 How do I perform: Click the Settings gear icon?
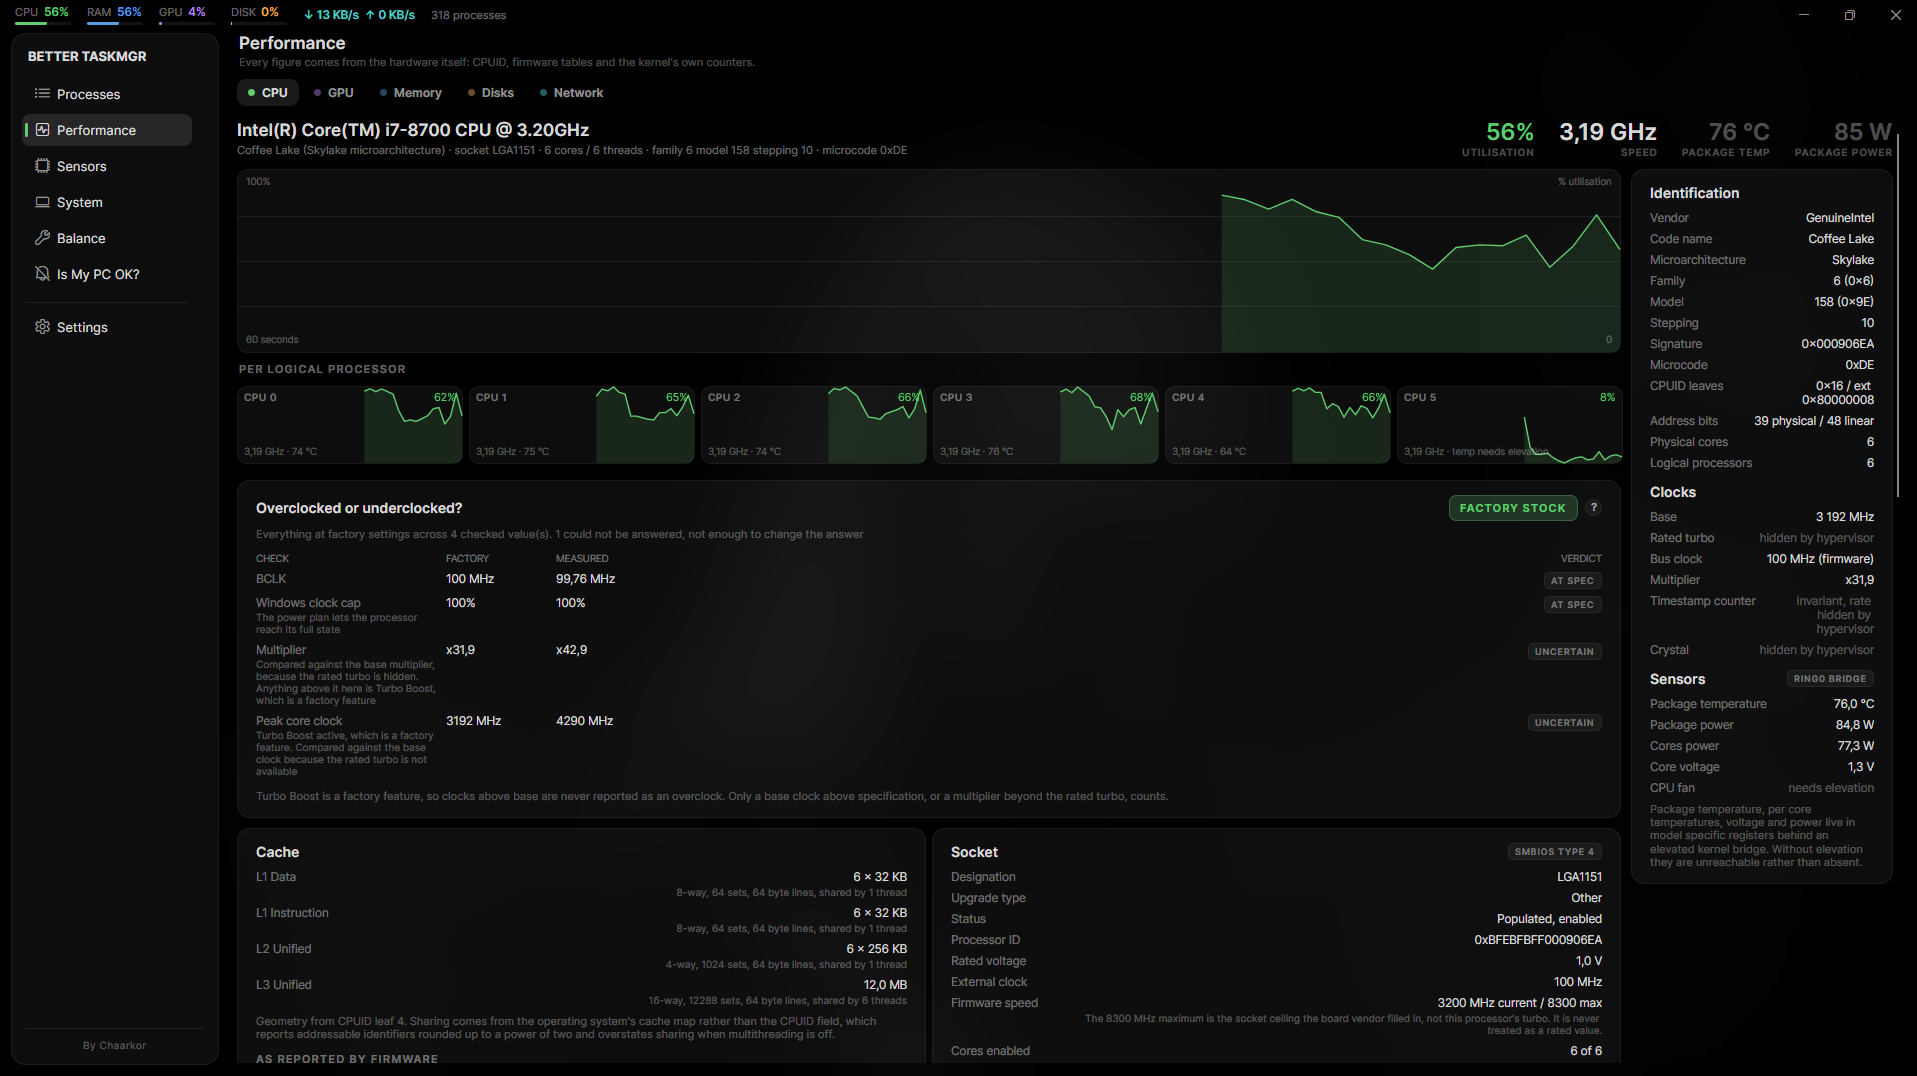[x=42, y=327]
